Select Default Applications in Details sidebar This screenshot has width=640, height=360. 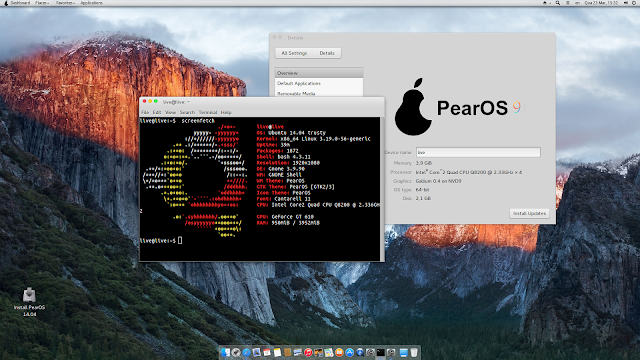pos(319,83)
